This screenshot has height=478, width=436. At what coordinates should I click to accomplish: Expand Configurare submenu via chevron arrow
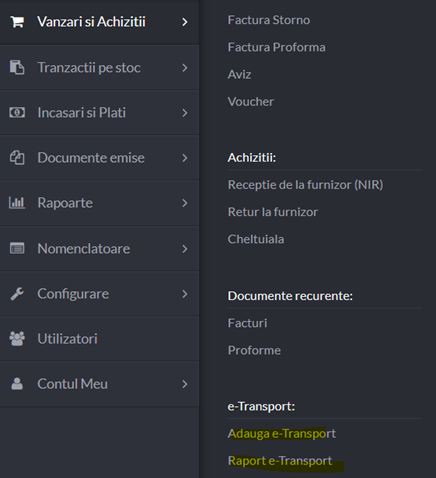click(x=185, y=294)
